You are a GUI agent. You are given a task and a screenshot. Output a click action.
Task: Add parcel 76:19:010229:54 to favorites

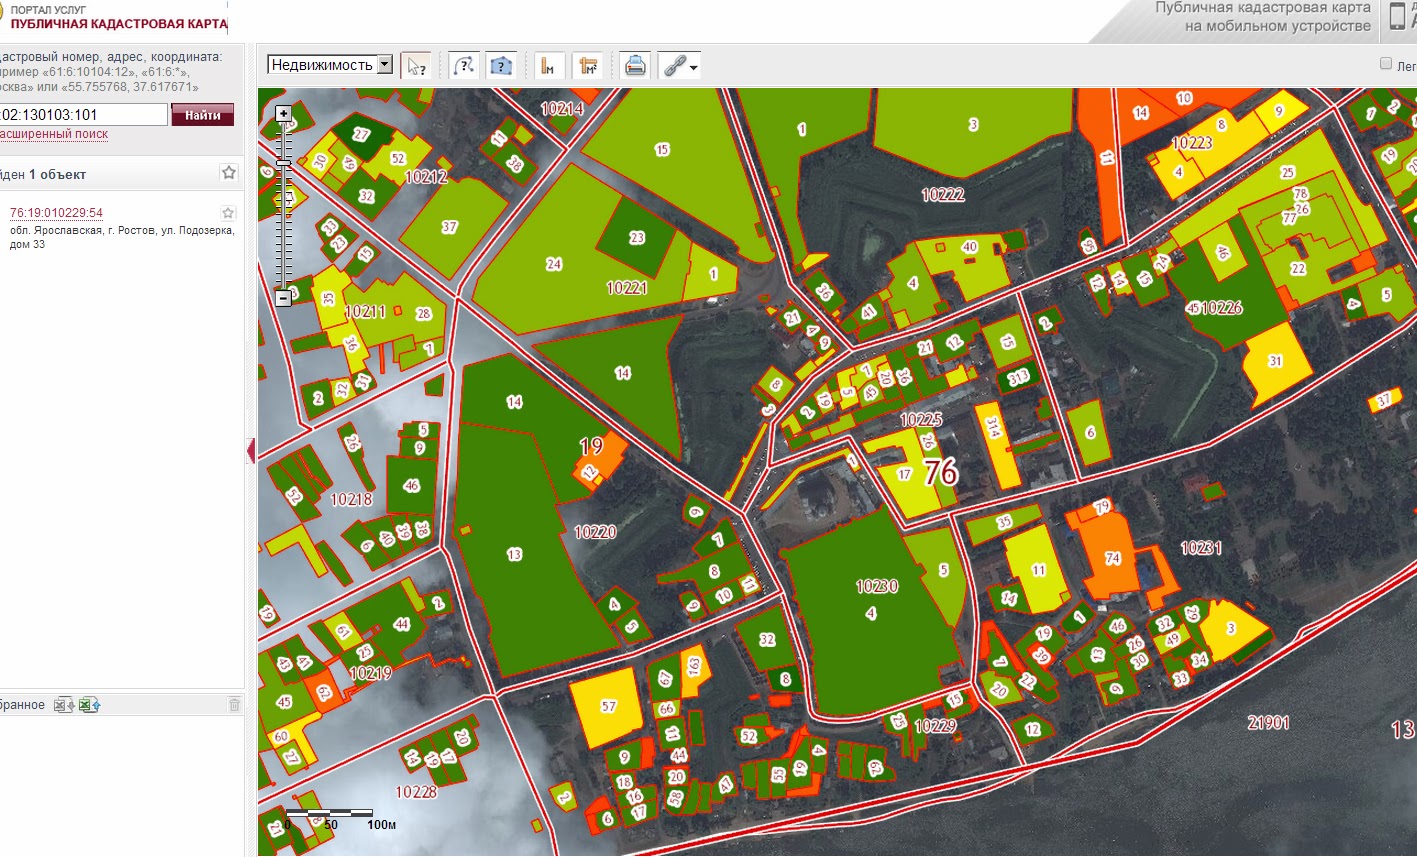[228, 213]
